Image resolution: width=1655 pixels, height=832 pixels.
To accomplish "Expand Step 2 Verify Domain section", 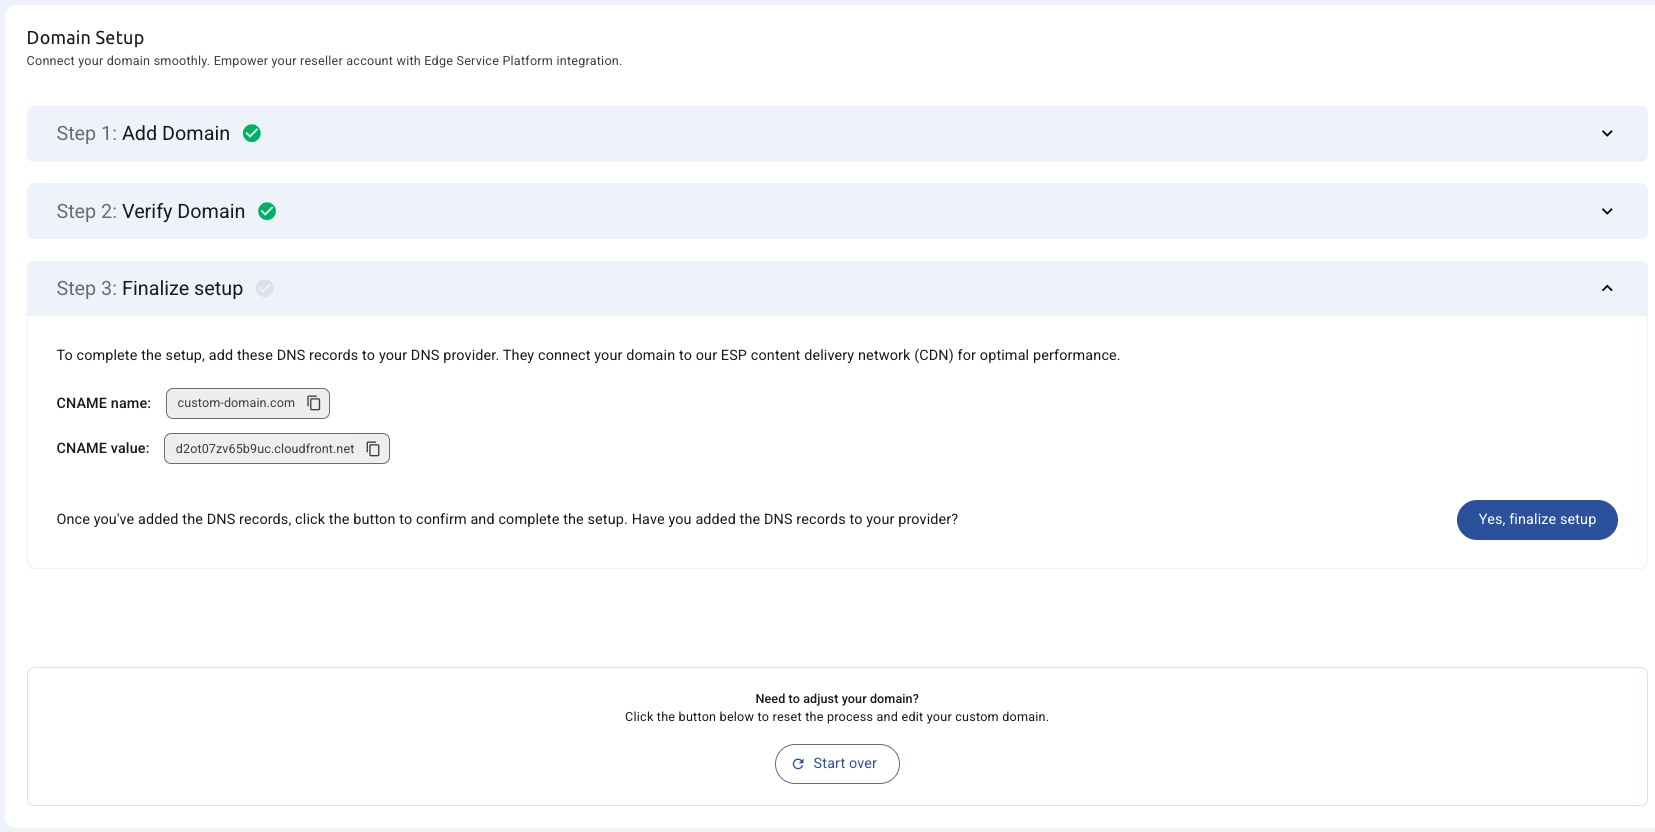I will pos(1607,211).
